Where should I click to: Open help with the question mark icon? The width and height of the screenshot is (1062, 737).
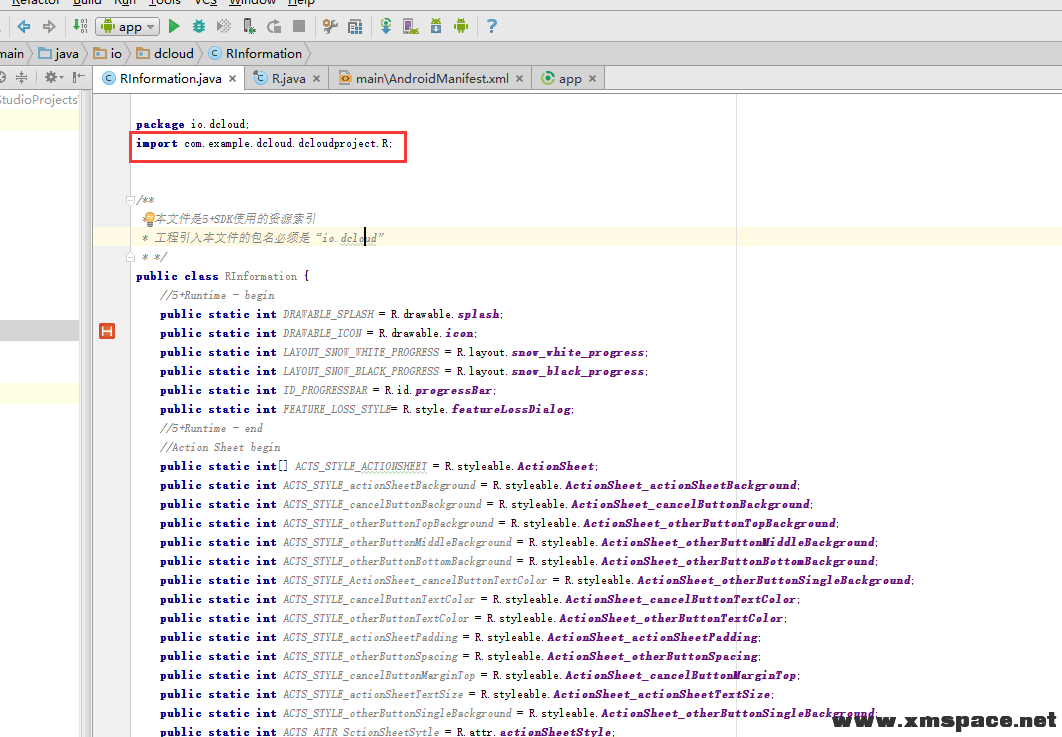point(492,26)
